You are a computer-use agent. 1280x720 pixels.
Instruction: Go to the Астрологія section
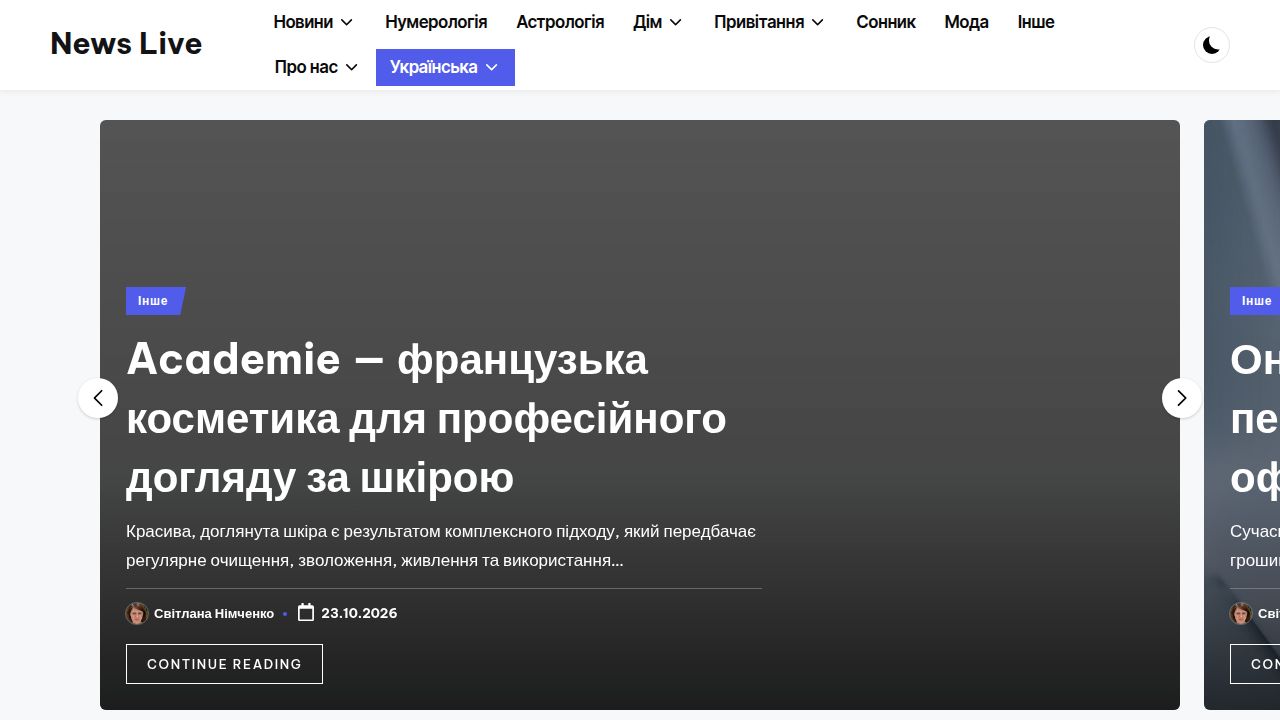pyautogui.click(x=560, y=22)
